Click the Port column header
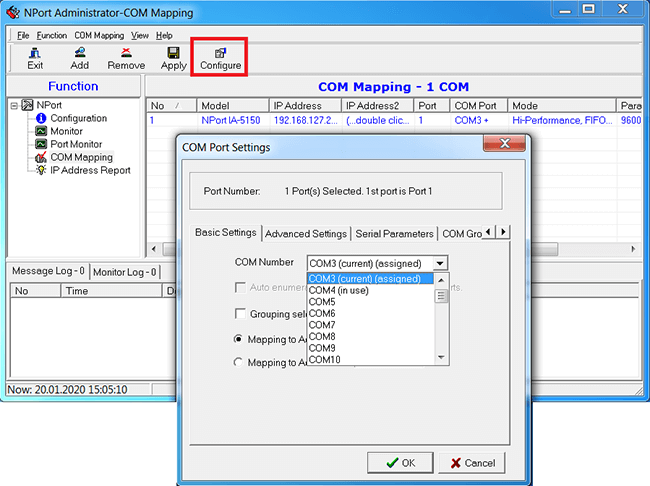 (432, 106)
